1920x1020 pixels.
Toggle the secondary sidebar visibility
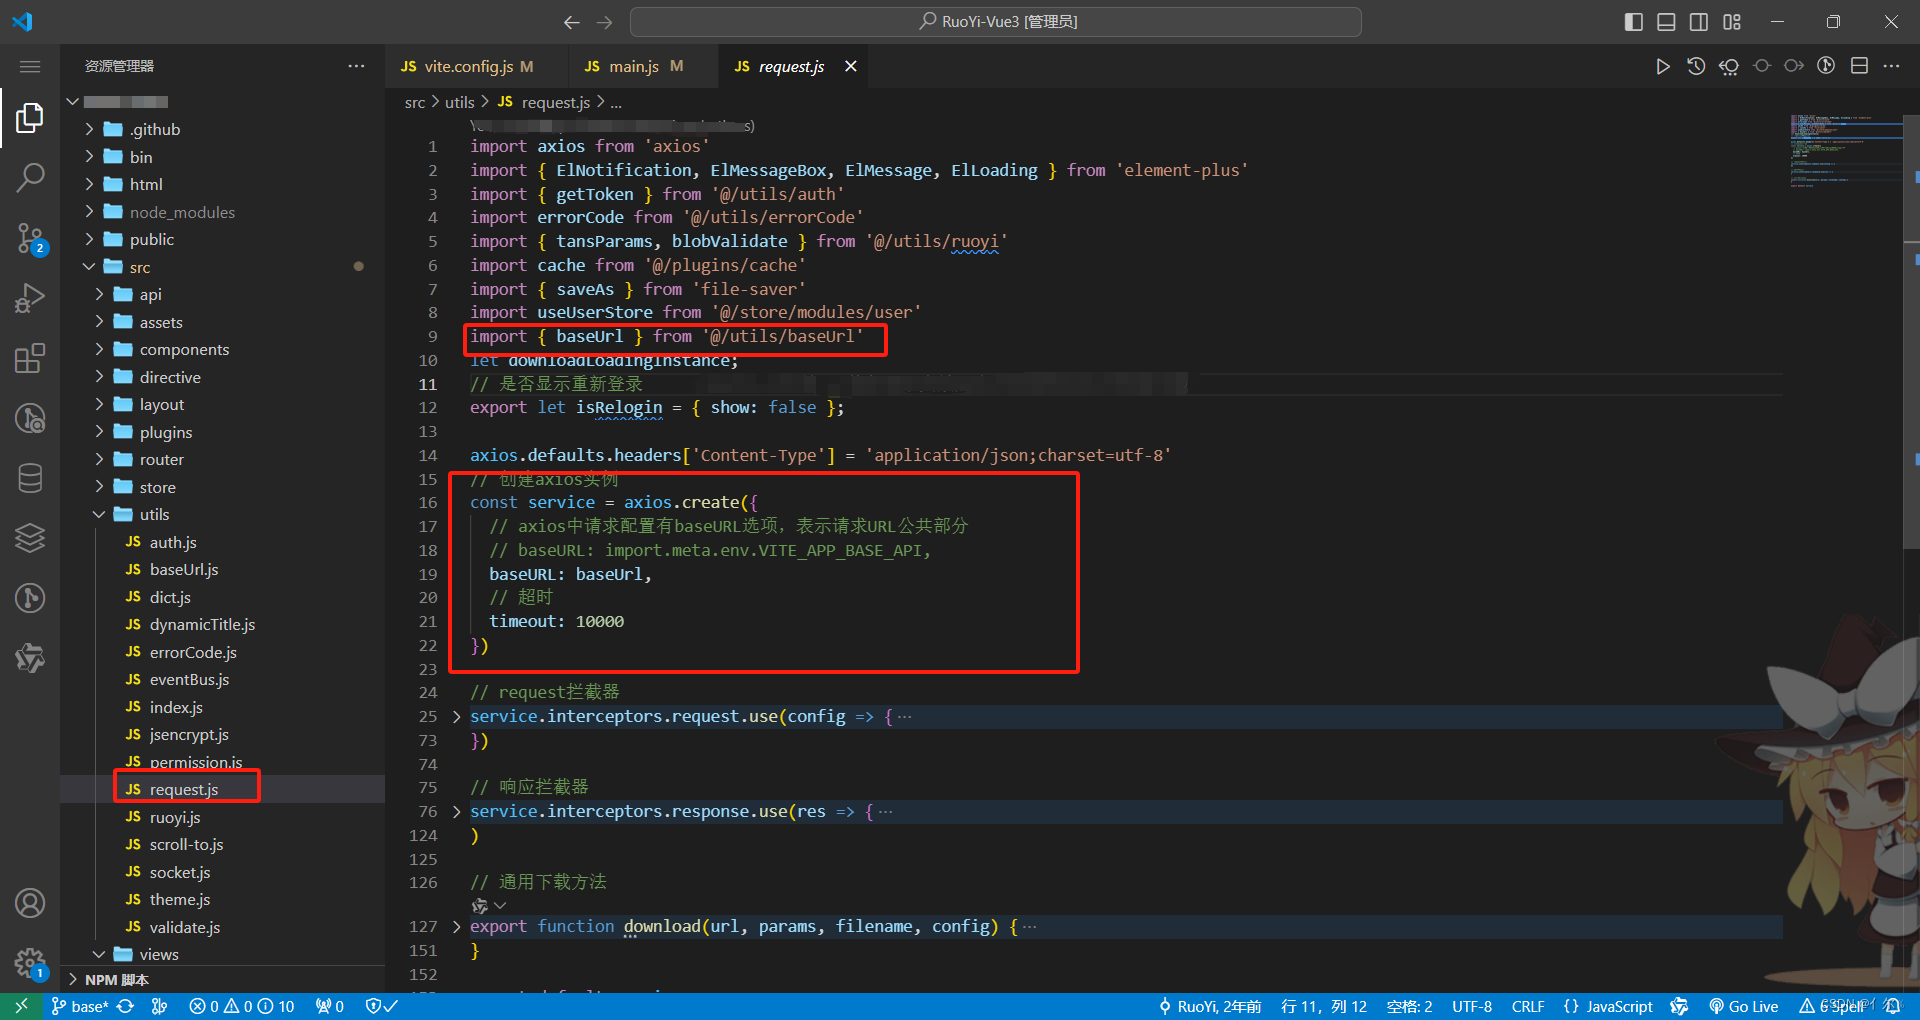click(1698, 21)
